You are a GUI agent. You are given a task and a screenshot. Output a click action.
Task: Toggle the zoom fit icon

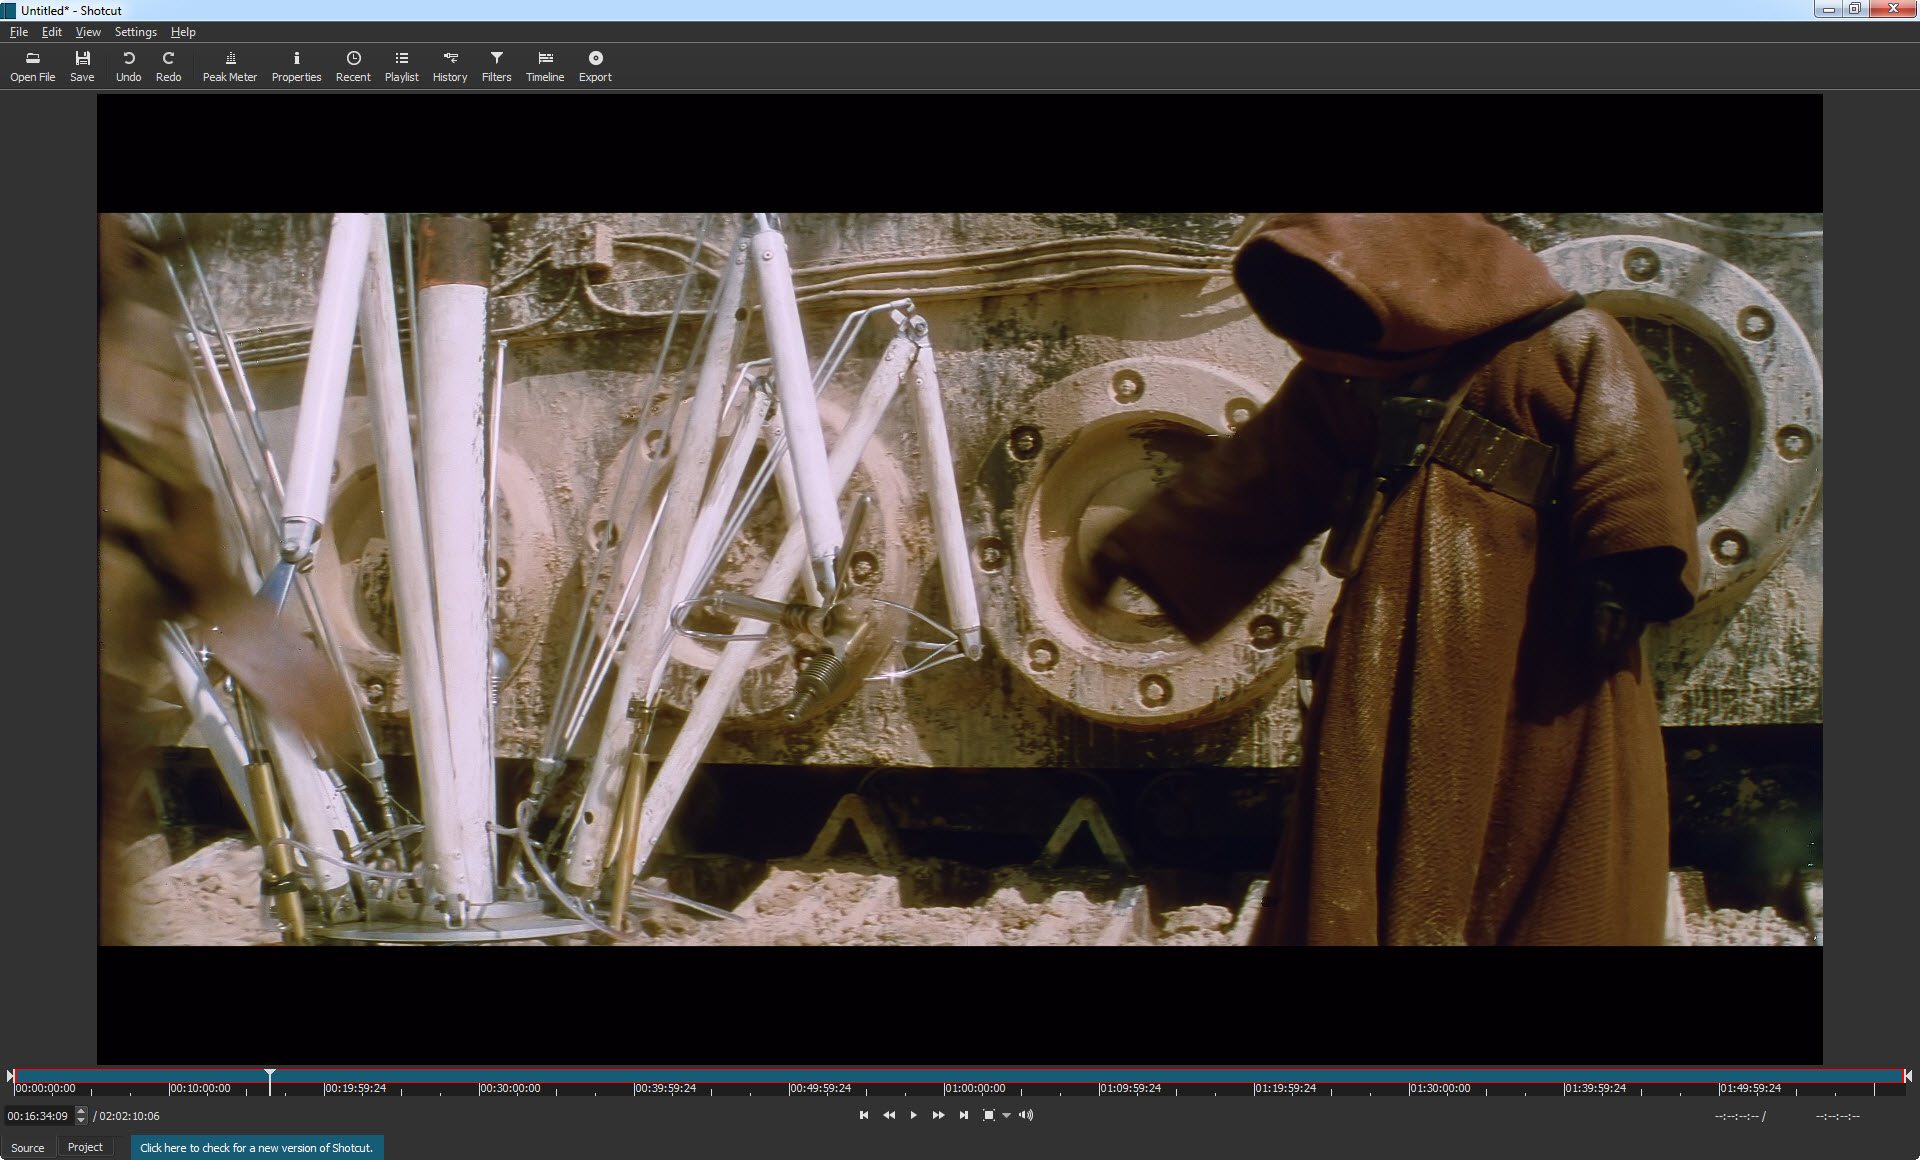coord(989,1115)
